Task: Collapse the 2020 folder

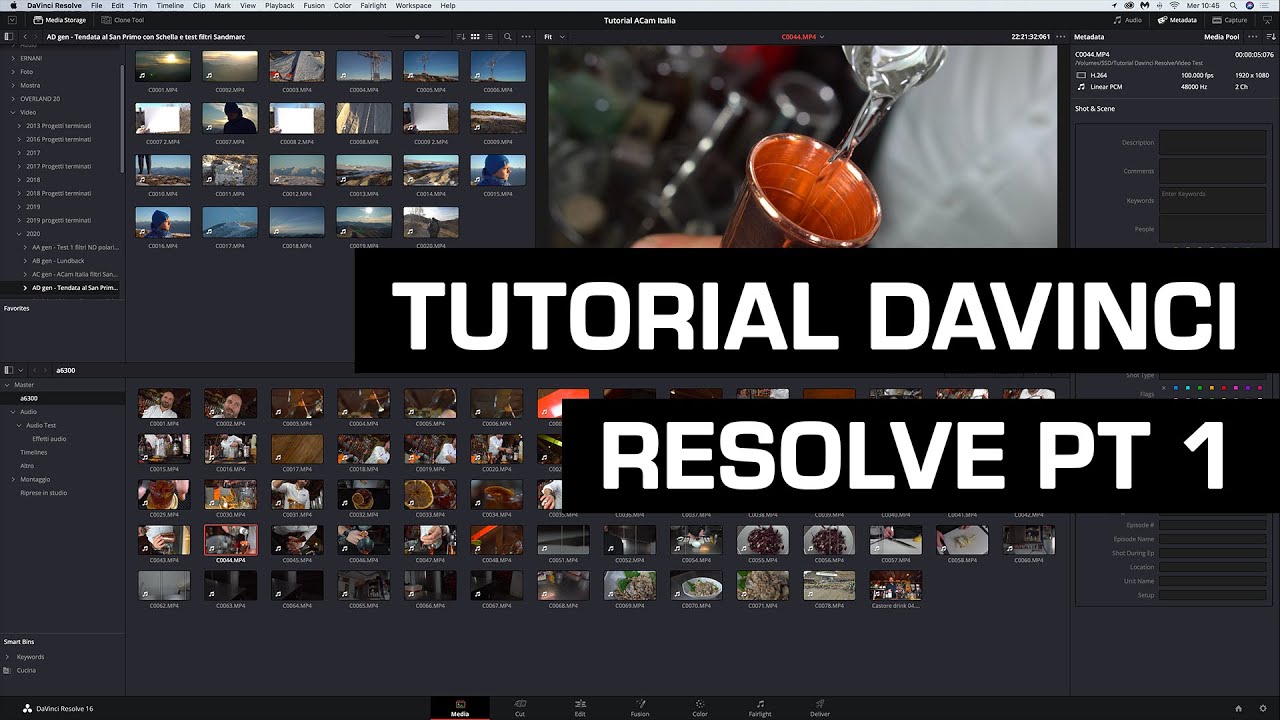Action: click(x=20, y=233)
